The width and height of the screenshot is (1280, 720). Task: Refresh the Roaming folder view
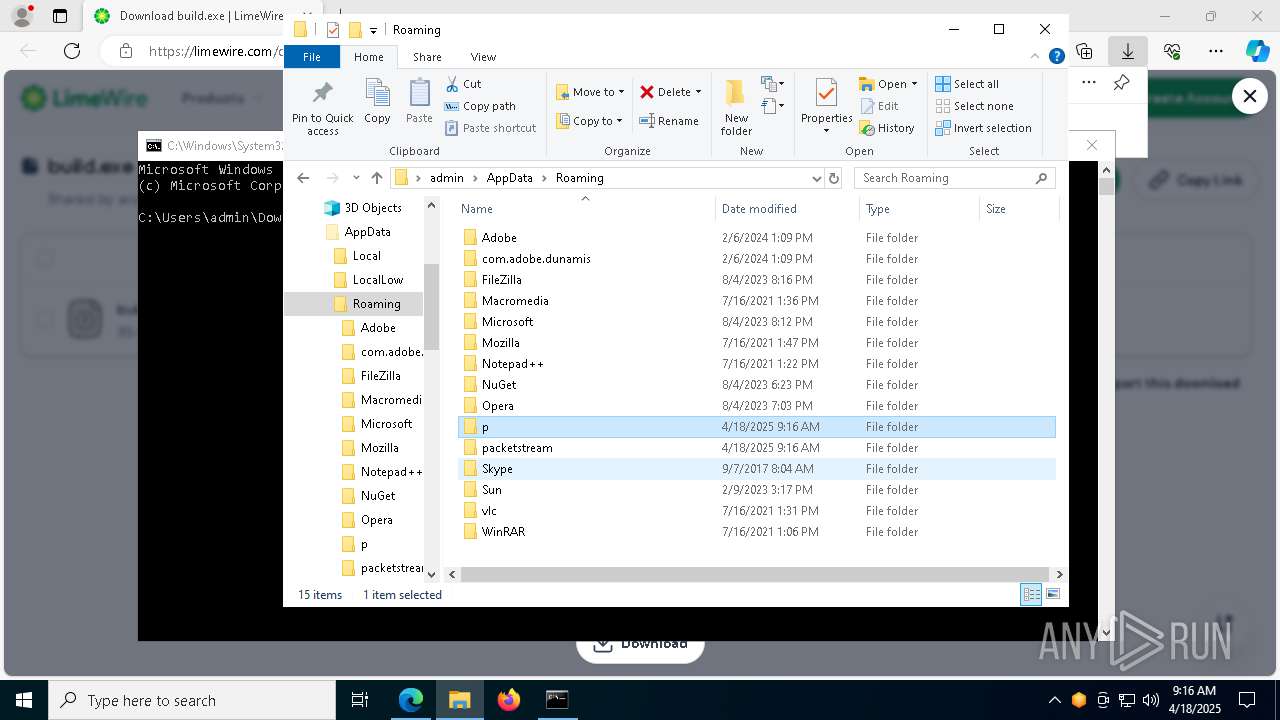point(834,178)
